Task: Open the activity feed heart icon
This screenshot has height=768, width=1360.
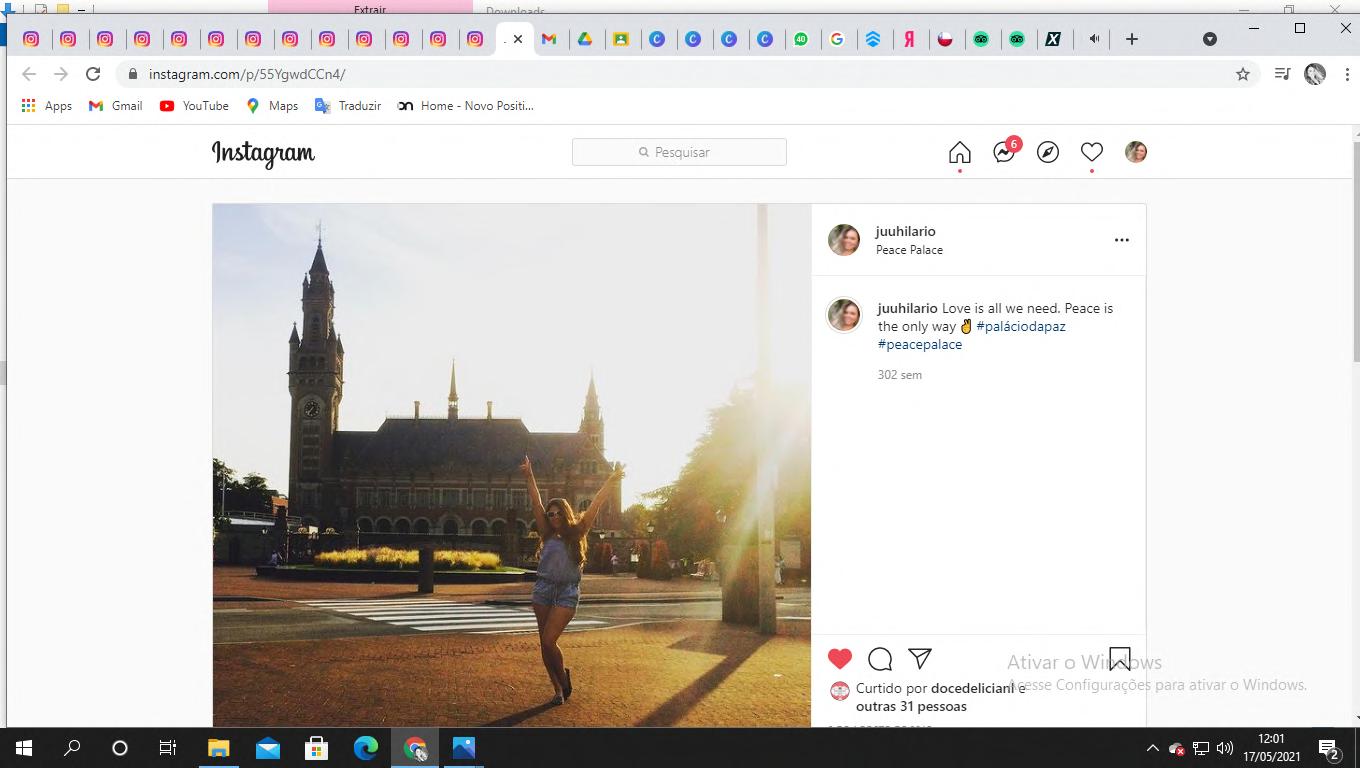Action: (x=1092, y=152)
